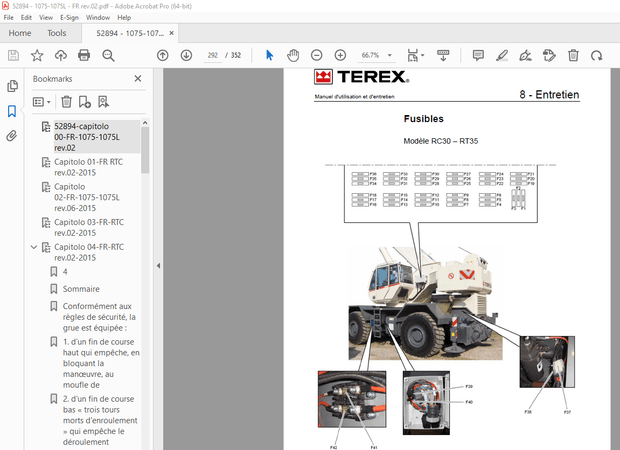Collapse the left pane with the divider arrow

pyautogui.click(x=157, y=265)
